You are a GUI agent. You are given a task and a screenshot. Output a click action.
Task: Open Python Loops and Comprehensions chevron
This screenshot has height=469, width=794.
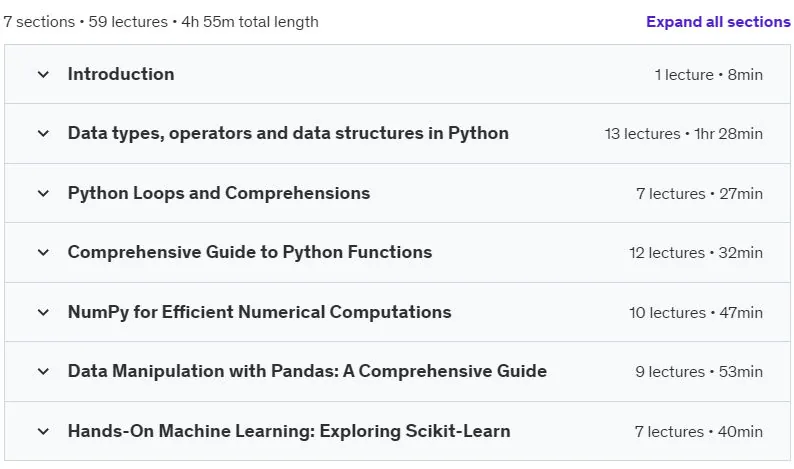pyautogui.click(x=44, y=193)
